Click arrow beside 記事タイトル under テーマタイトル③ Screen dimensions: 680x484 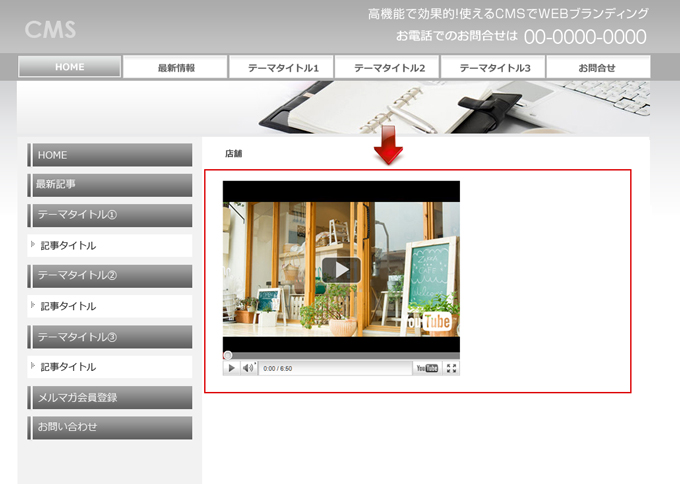tap(33, 366)
